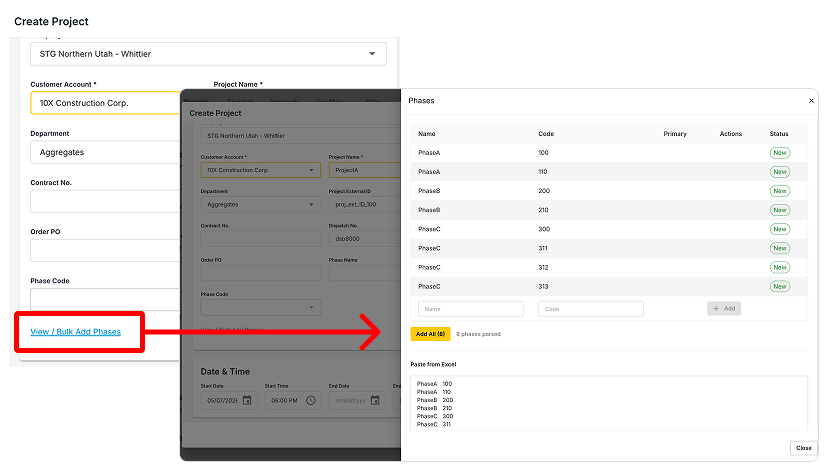Close the Phases panel with the X icon
Screen dimensions: 827x468
[811, 101]
